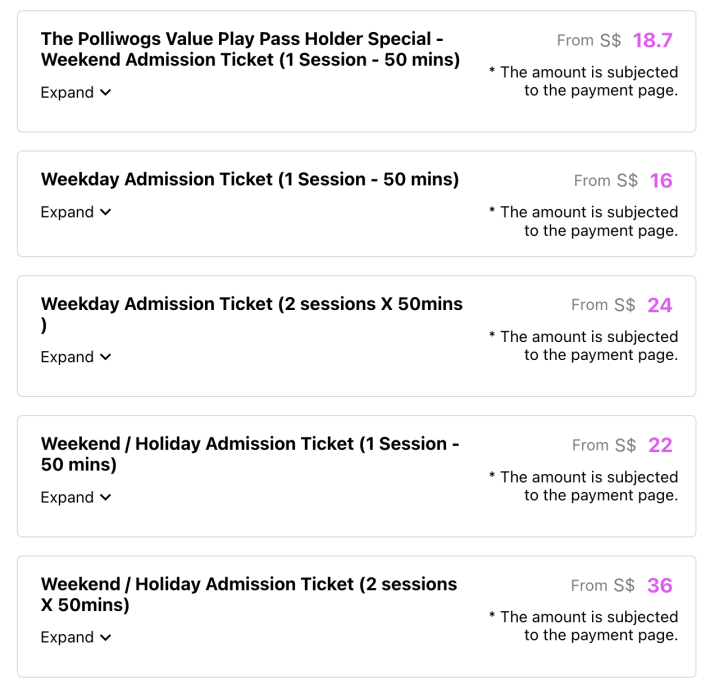Expand Weekday Admission Ticket 2 sessions details

click(x=67, y=358)
